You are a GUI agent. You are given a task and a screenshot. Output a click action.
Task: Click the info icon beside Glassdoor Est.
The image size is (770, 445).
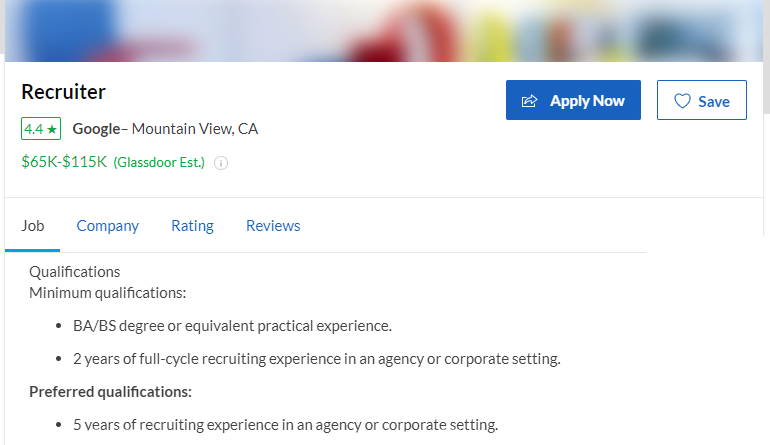point(221,163)
